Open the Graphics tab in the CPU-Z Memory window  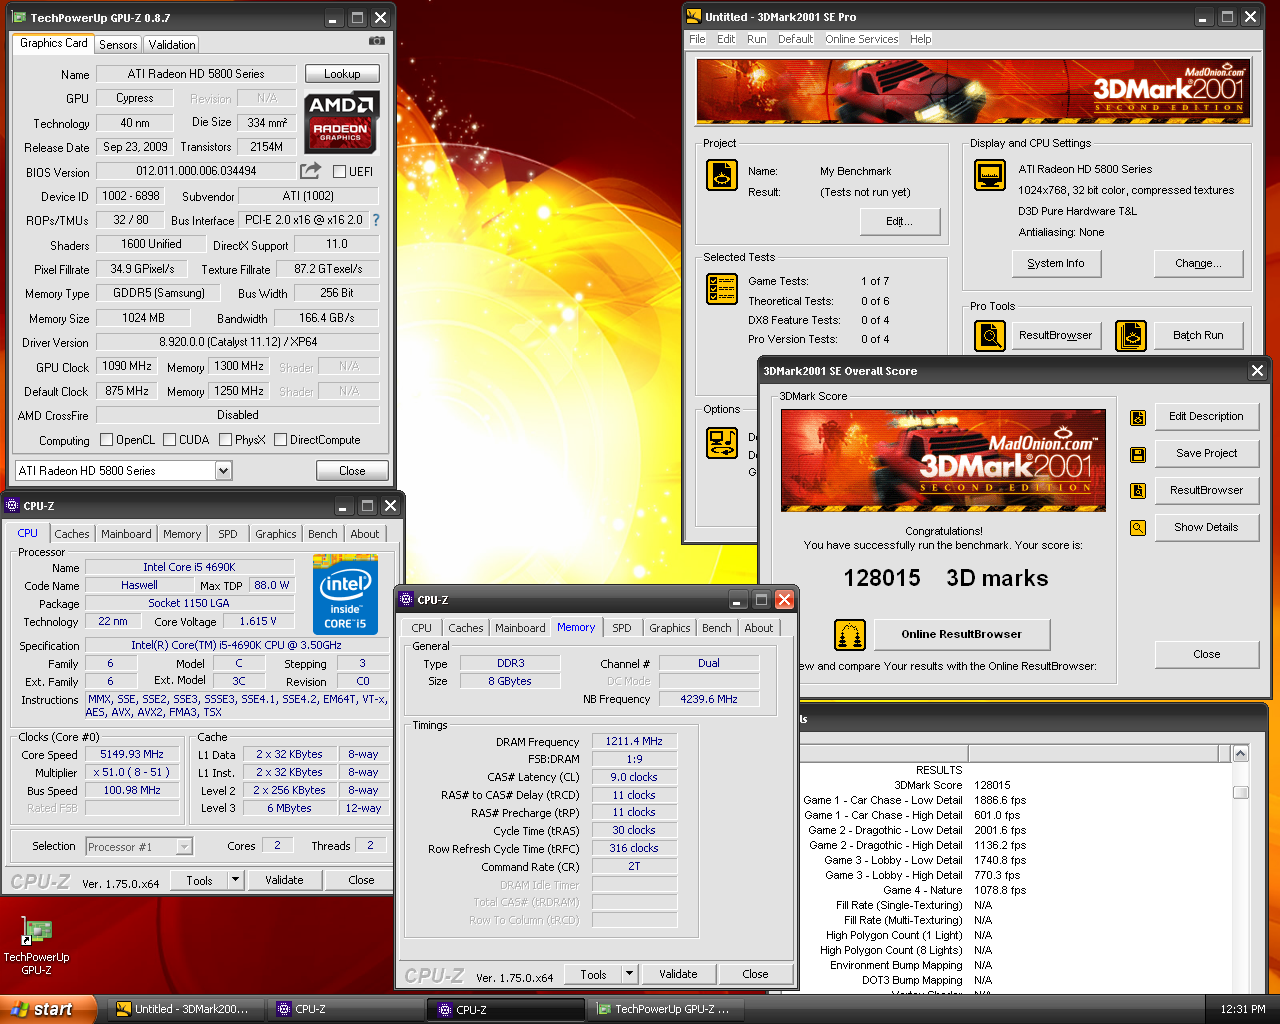click(670, 628)
